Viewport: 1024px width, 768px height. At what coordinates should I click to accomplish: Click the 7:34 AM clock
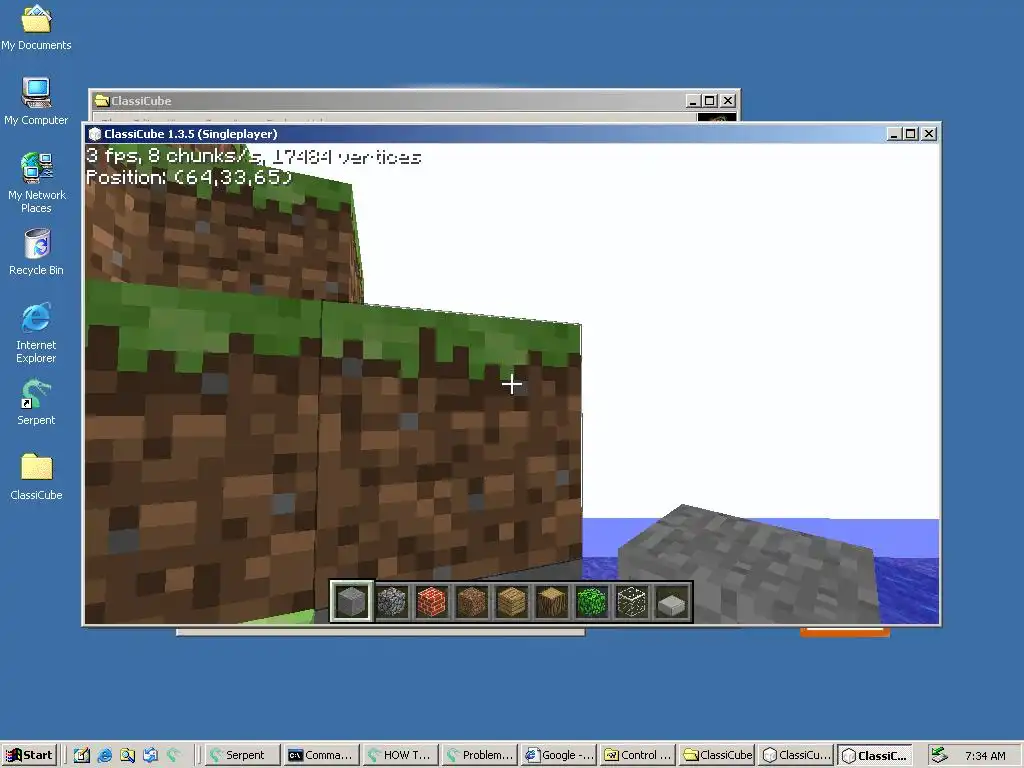coord(985,756)
